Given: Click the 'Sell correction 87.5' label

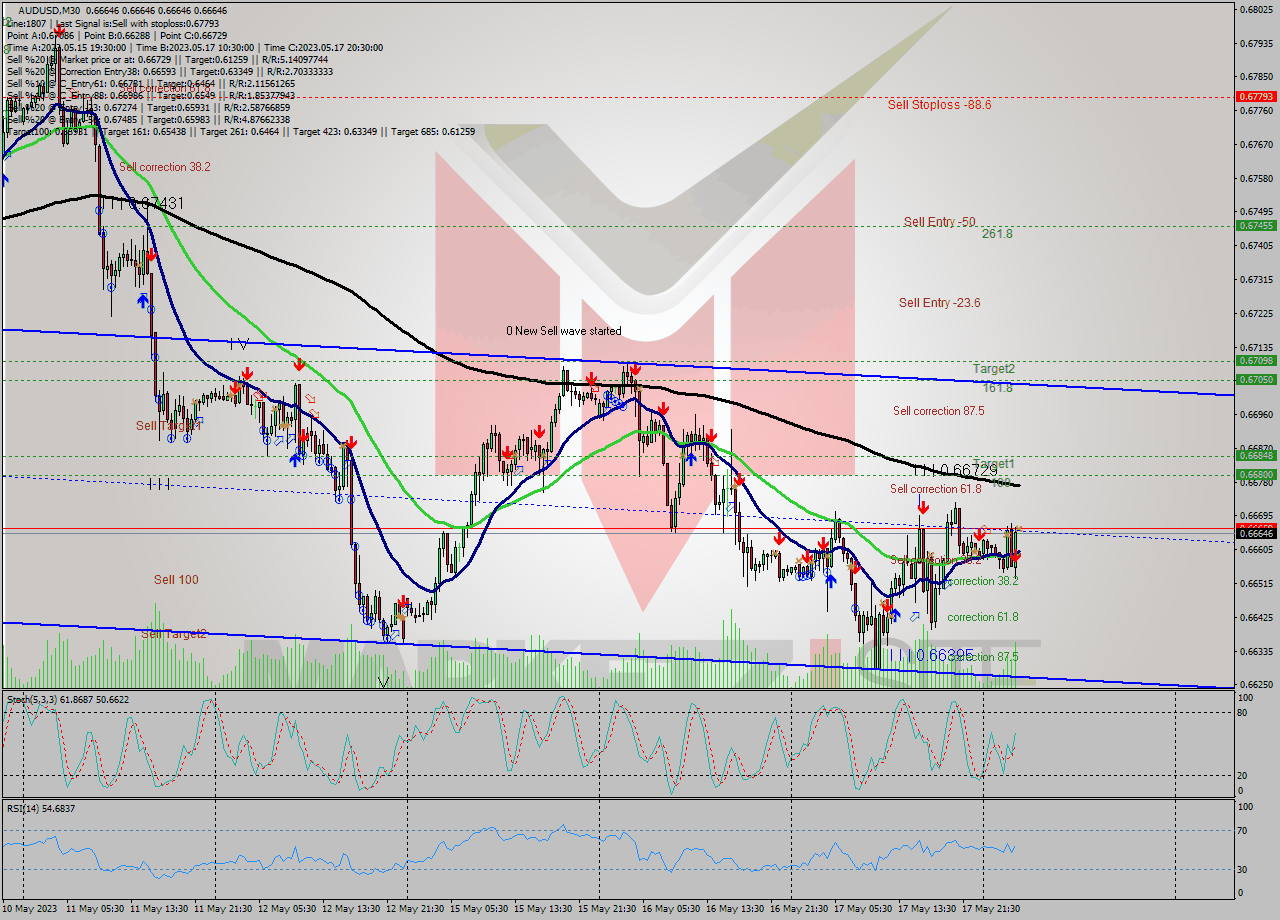Looking at the screenshot, I should (938, 410).
